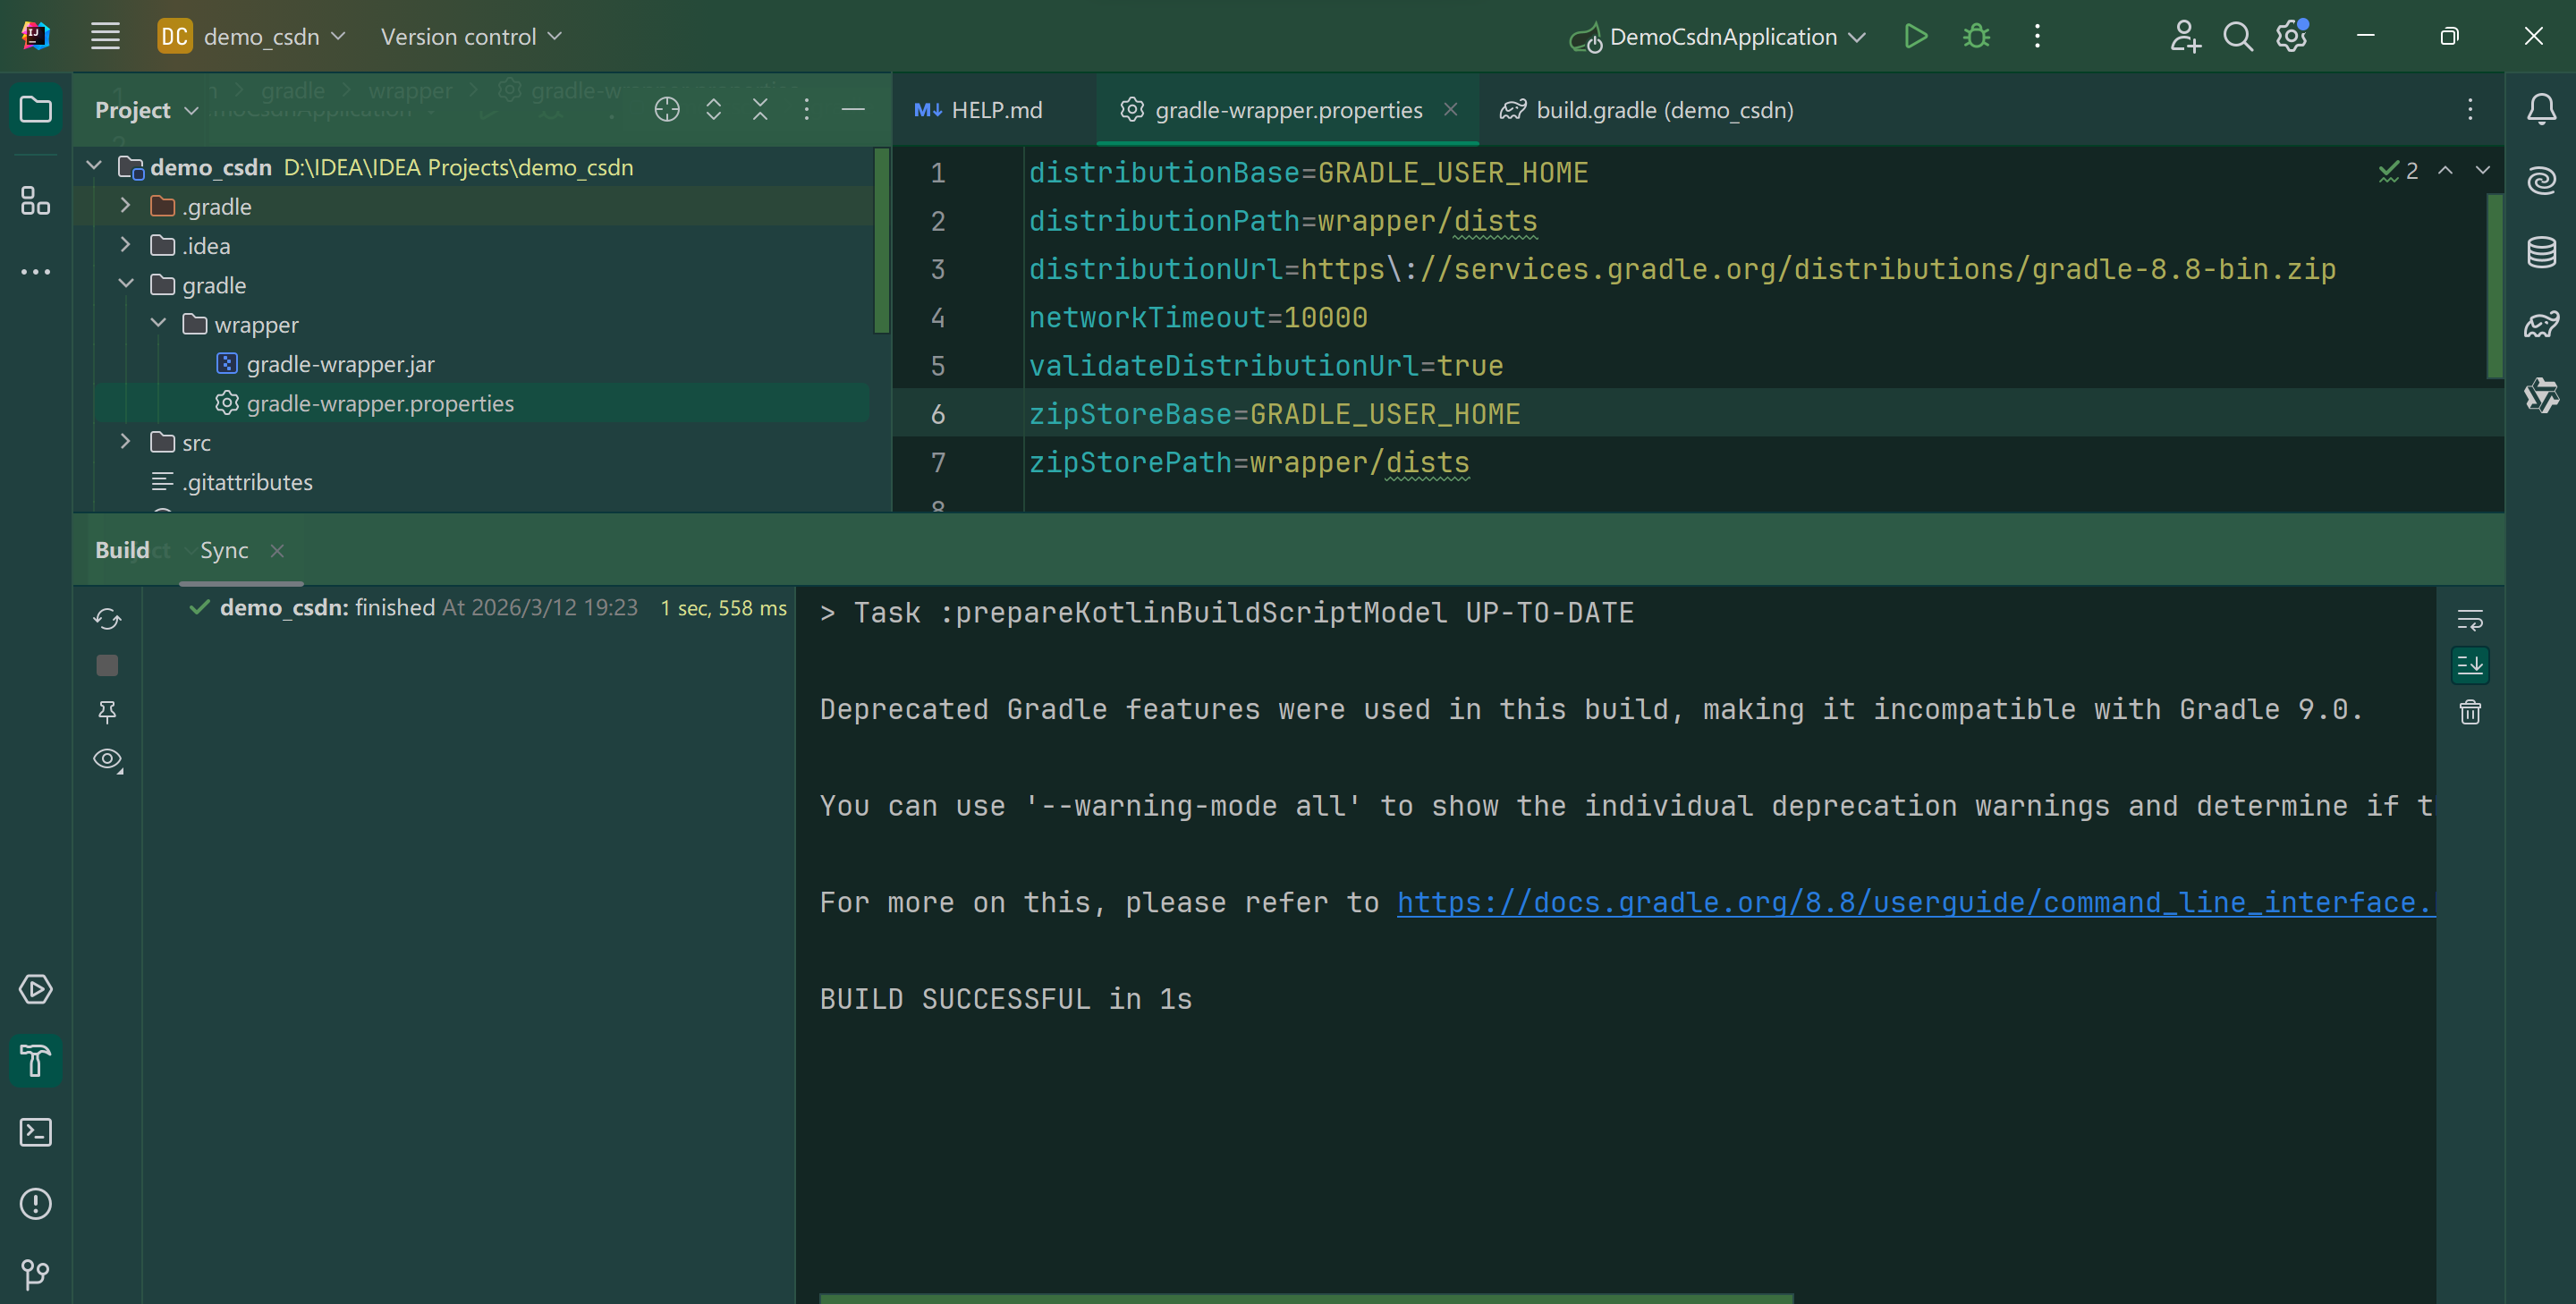This screenshot has width=2576, height=1304.
Task: Open the AI Assistant spiral icon
Action: click(2541, 180)
